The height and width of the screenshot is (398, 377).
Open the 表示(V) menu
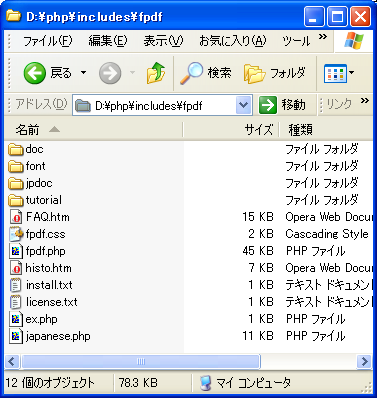point(163,41)
